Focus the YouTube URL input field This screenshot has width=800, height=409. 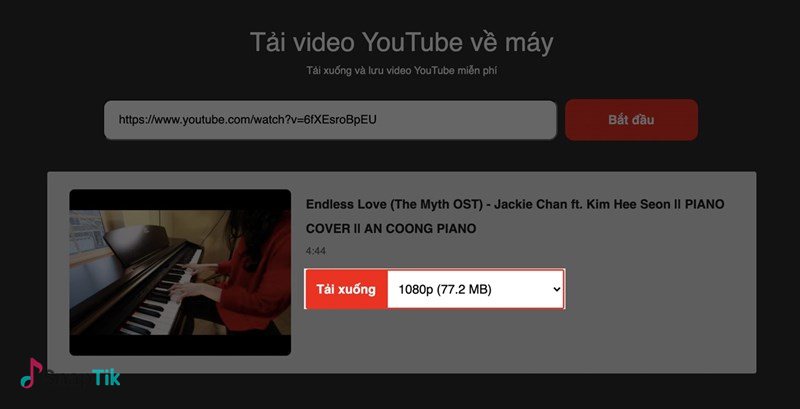pyautogui.click(x=330, y=120)
